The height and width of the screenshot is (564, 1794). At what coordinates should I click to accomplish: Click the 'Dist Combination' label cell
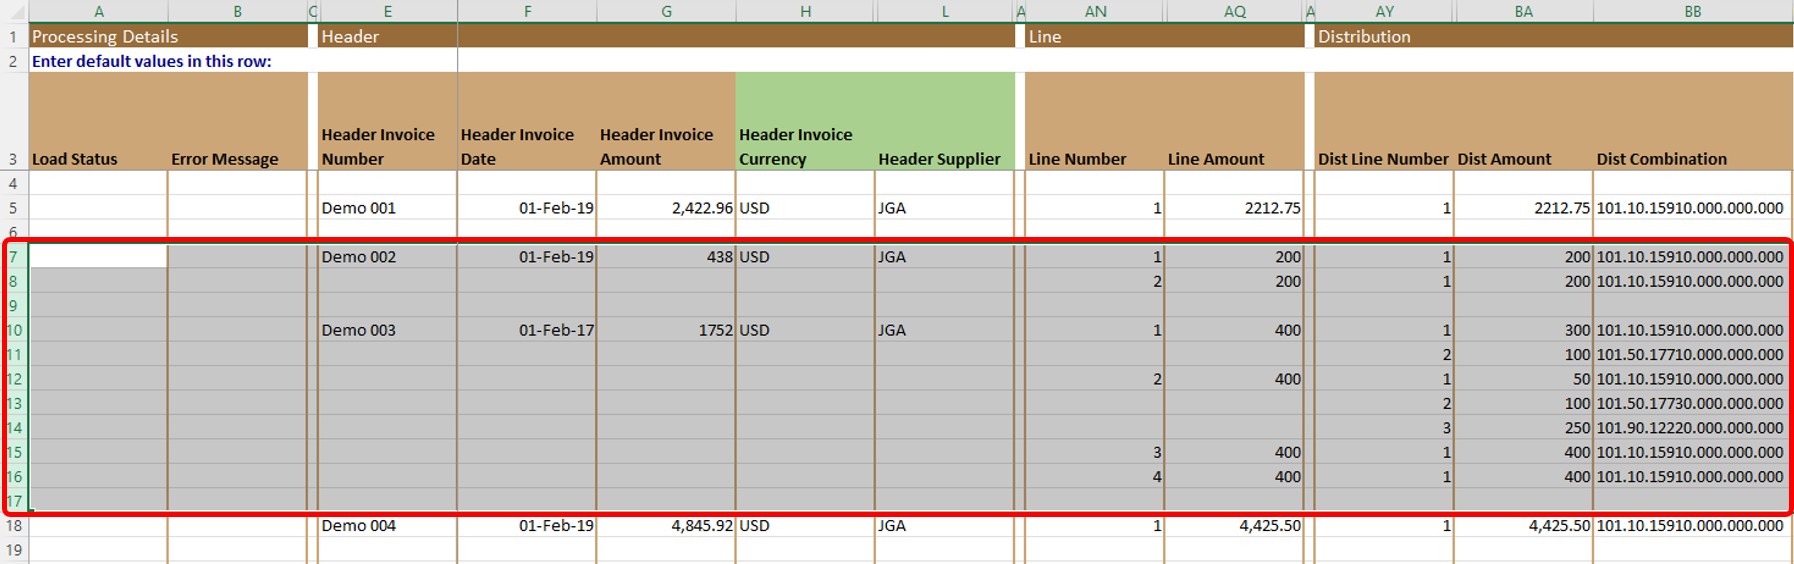1692,122
